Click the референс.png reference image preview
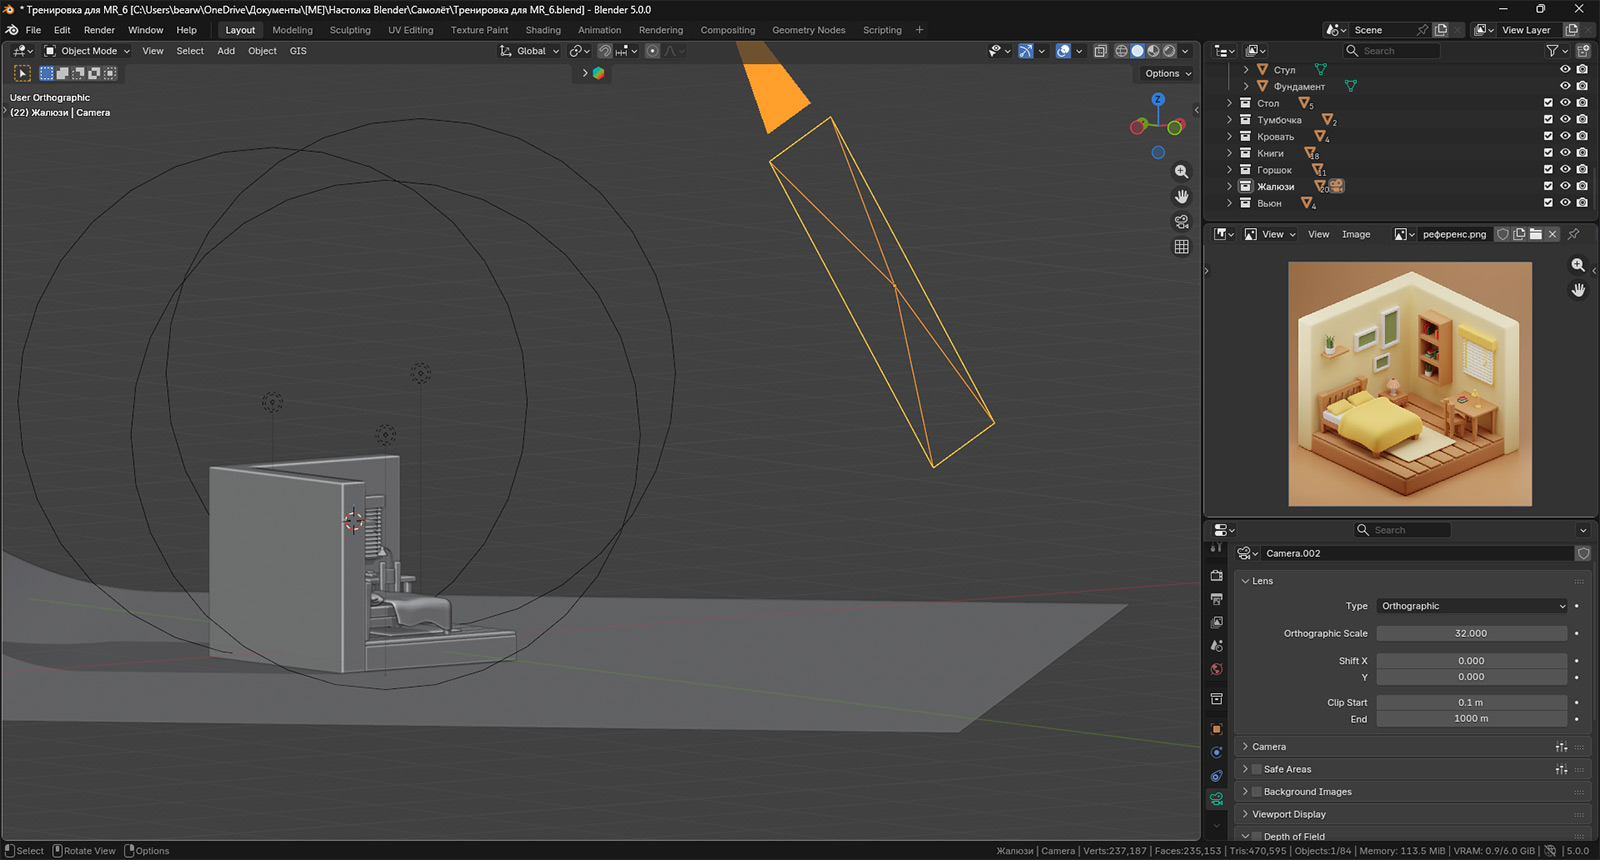1600x860 pixels. (1409, 384)
